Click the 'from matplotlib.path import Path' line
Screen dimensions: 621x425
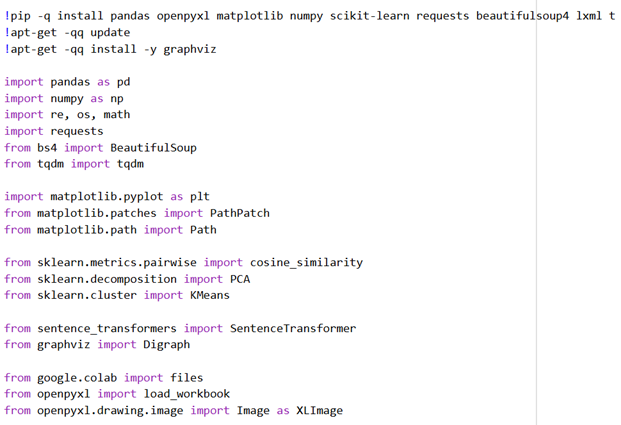tap(110, 230)
